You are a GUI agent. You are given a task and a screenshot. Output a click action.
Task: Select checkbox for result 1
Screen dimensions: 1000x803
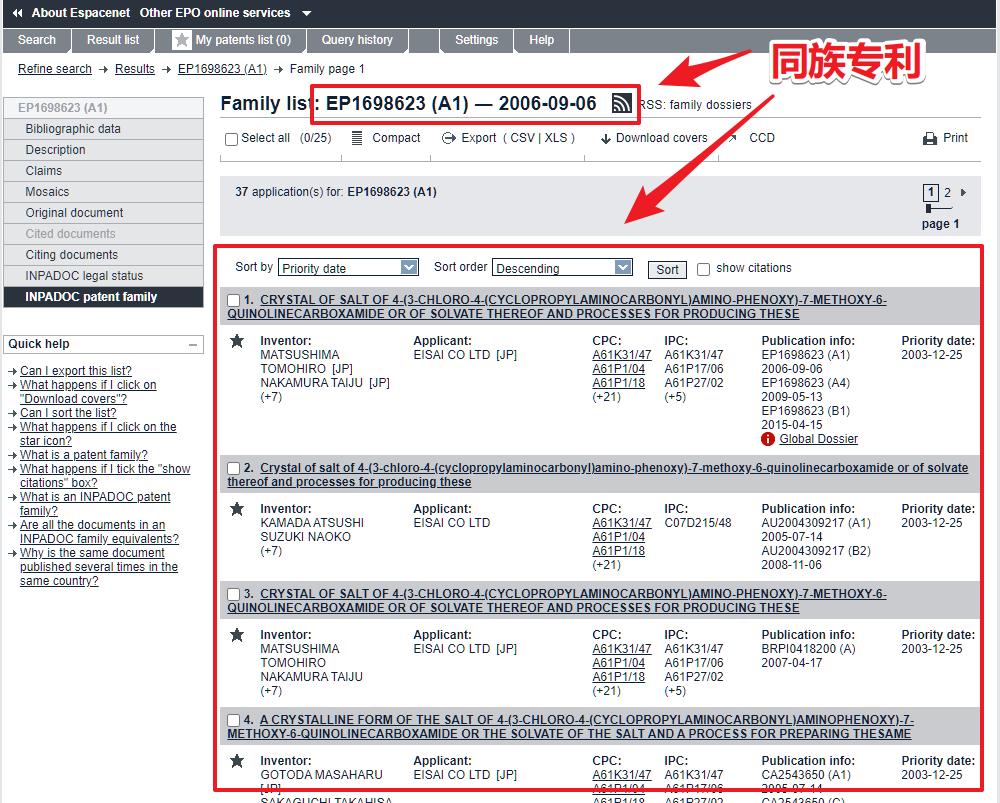234,300
